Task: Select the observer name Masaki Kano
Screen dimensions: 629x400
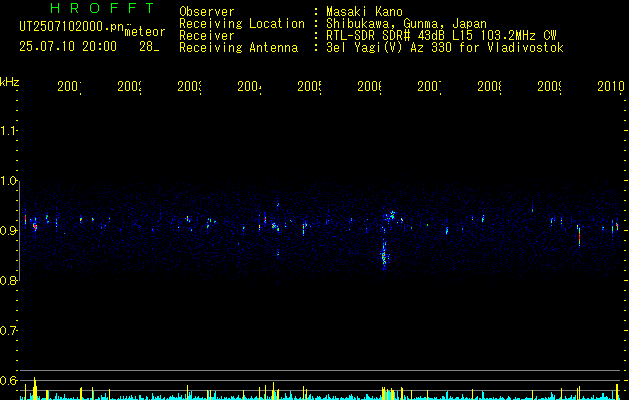Action: tap(364, 11)
